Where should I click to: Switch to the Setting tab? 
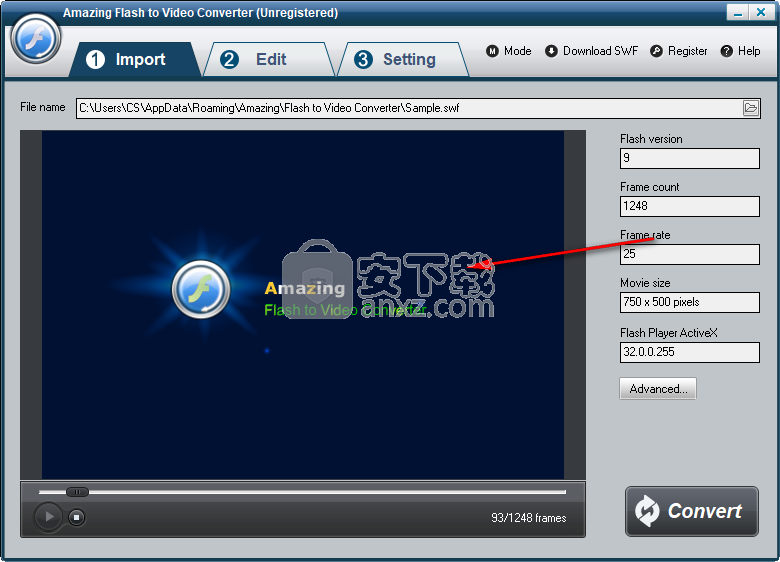point(401,60)
